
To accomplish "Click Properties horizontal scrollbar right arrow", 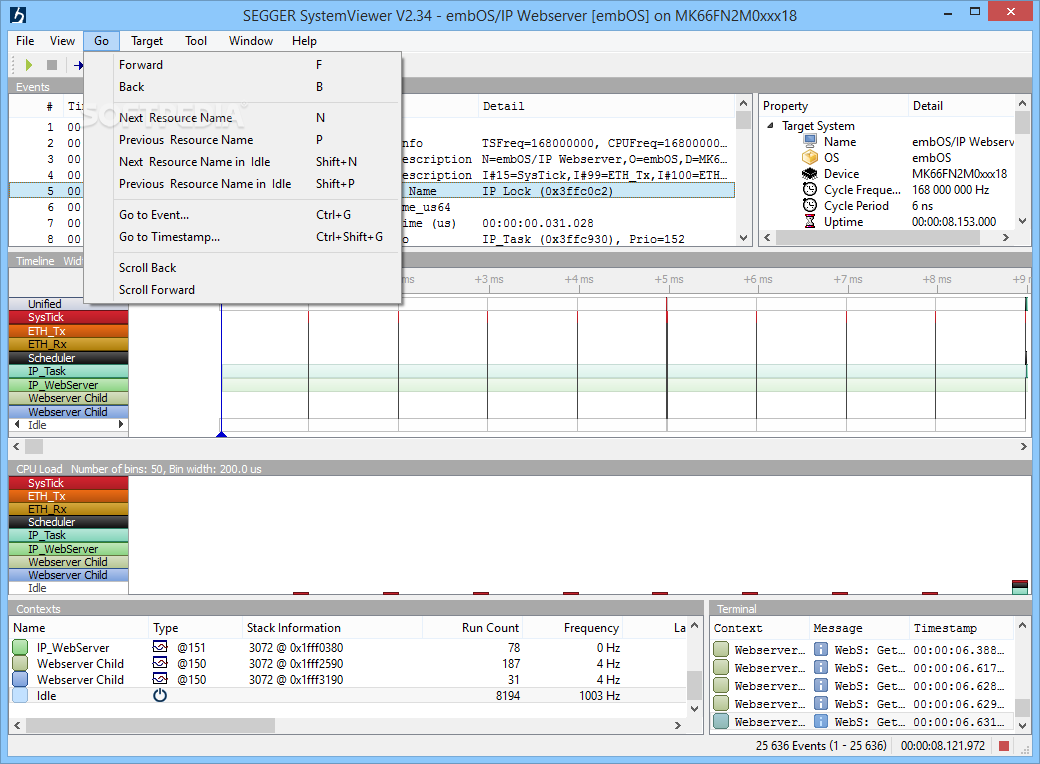I will (1006, 237).
